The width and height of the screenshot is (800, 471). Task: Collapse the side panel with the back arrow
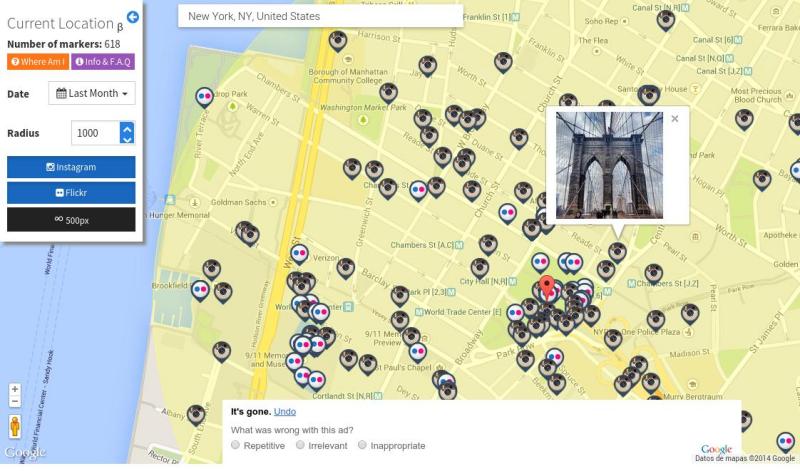click(133, 17)
